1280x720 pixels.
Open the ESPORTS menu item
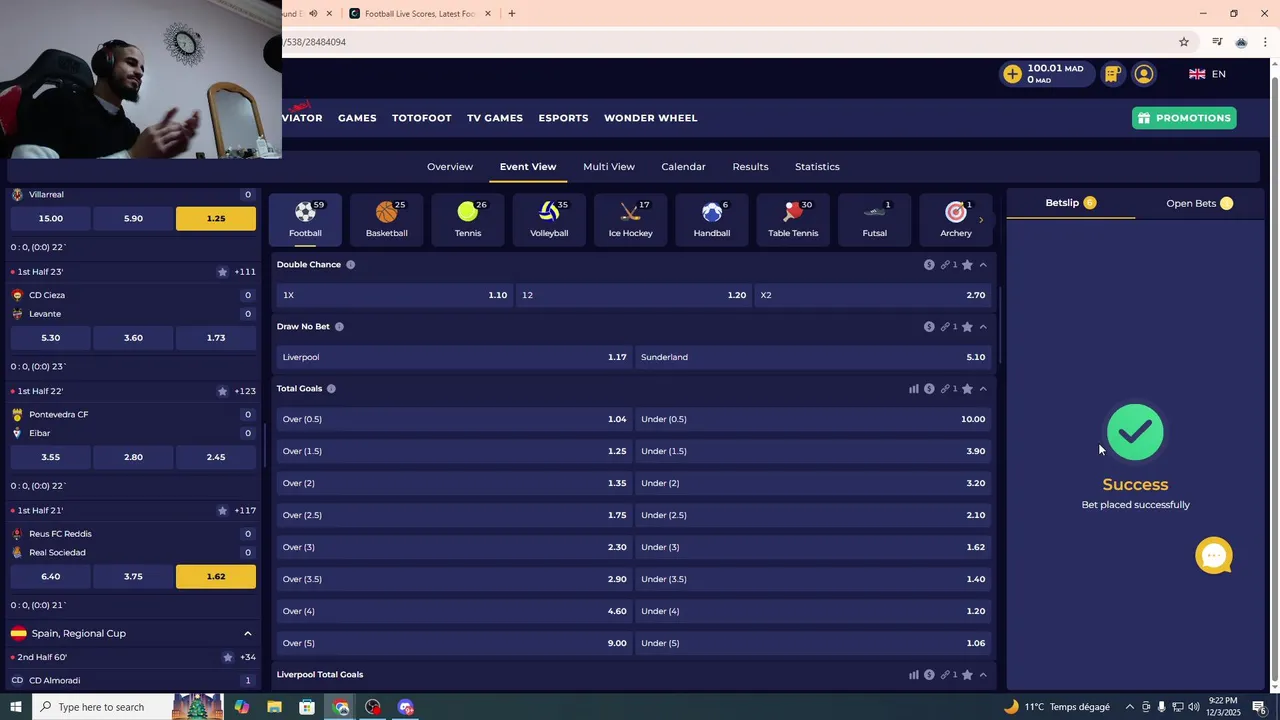[x=563, y=118]
